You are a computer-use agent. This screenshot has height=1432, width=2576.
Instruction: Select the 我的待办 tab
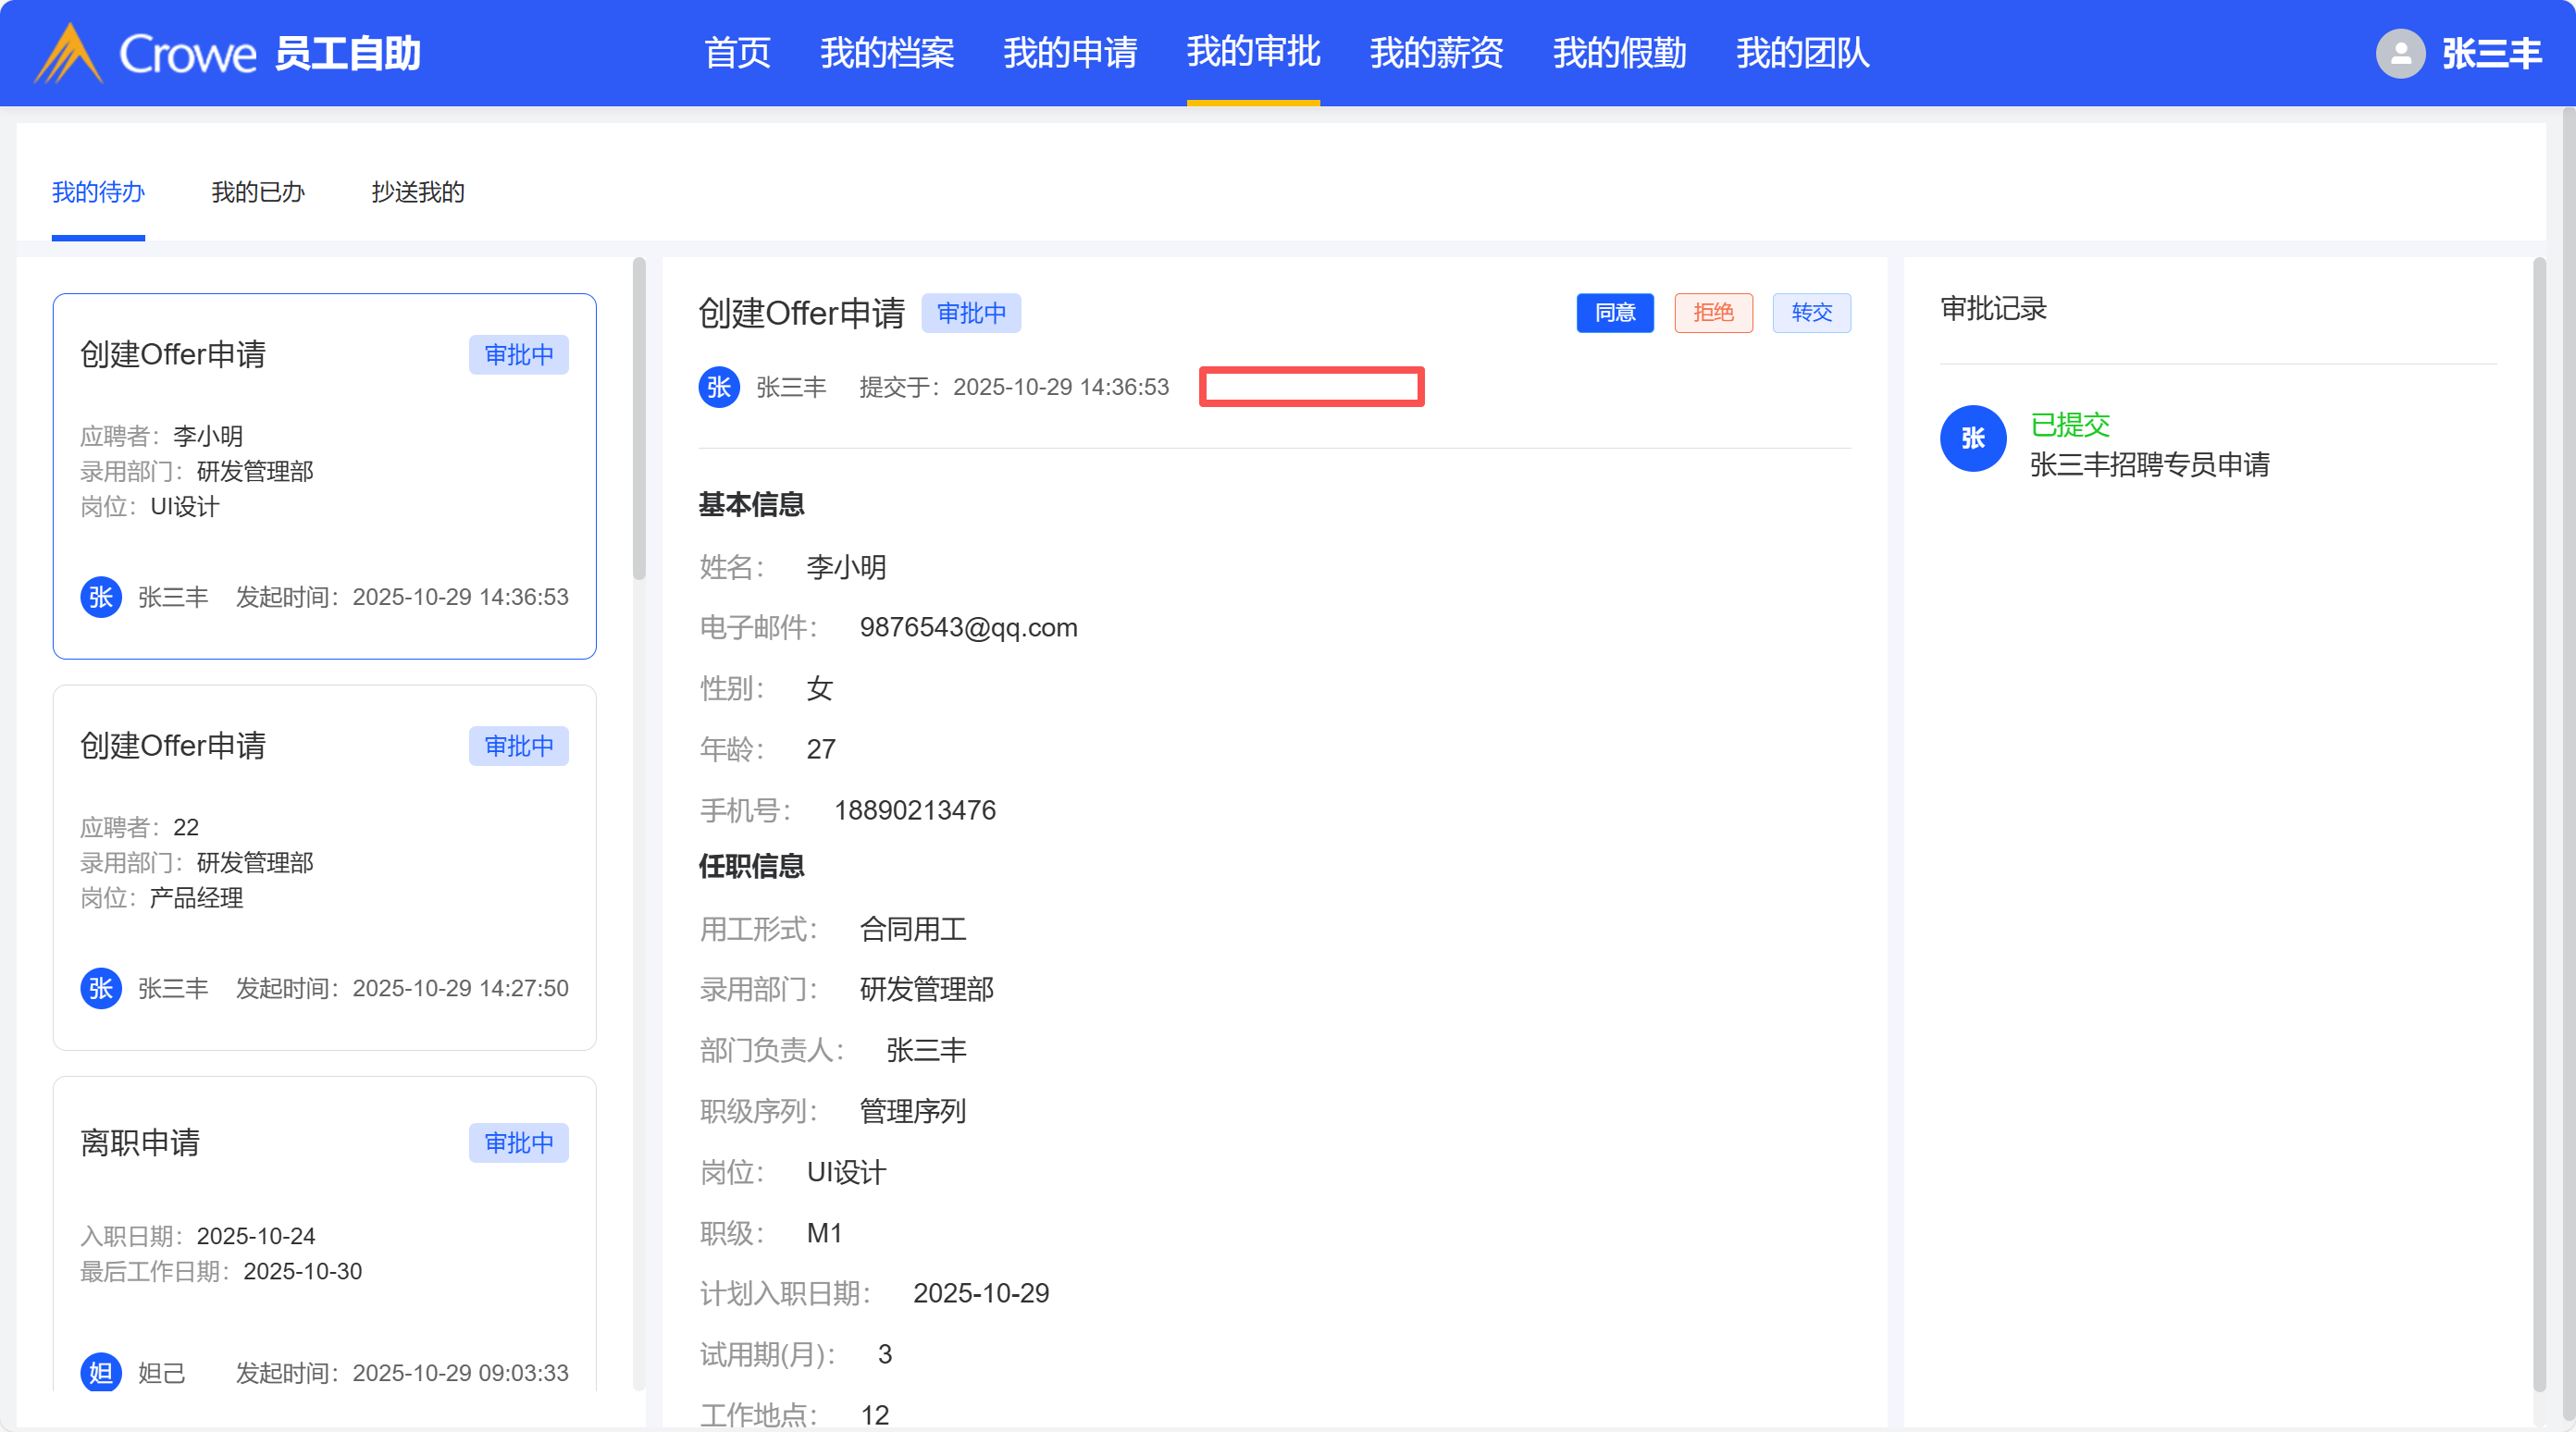[98, 192]
